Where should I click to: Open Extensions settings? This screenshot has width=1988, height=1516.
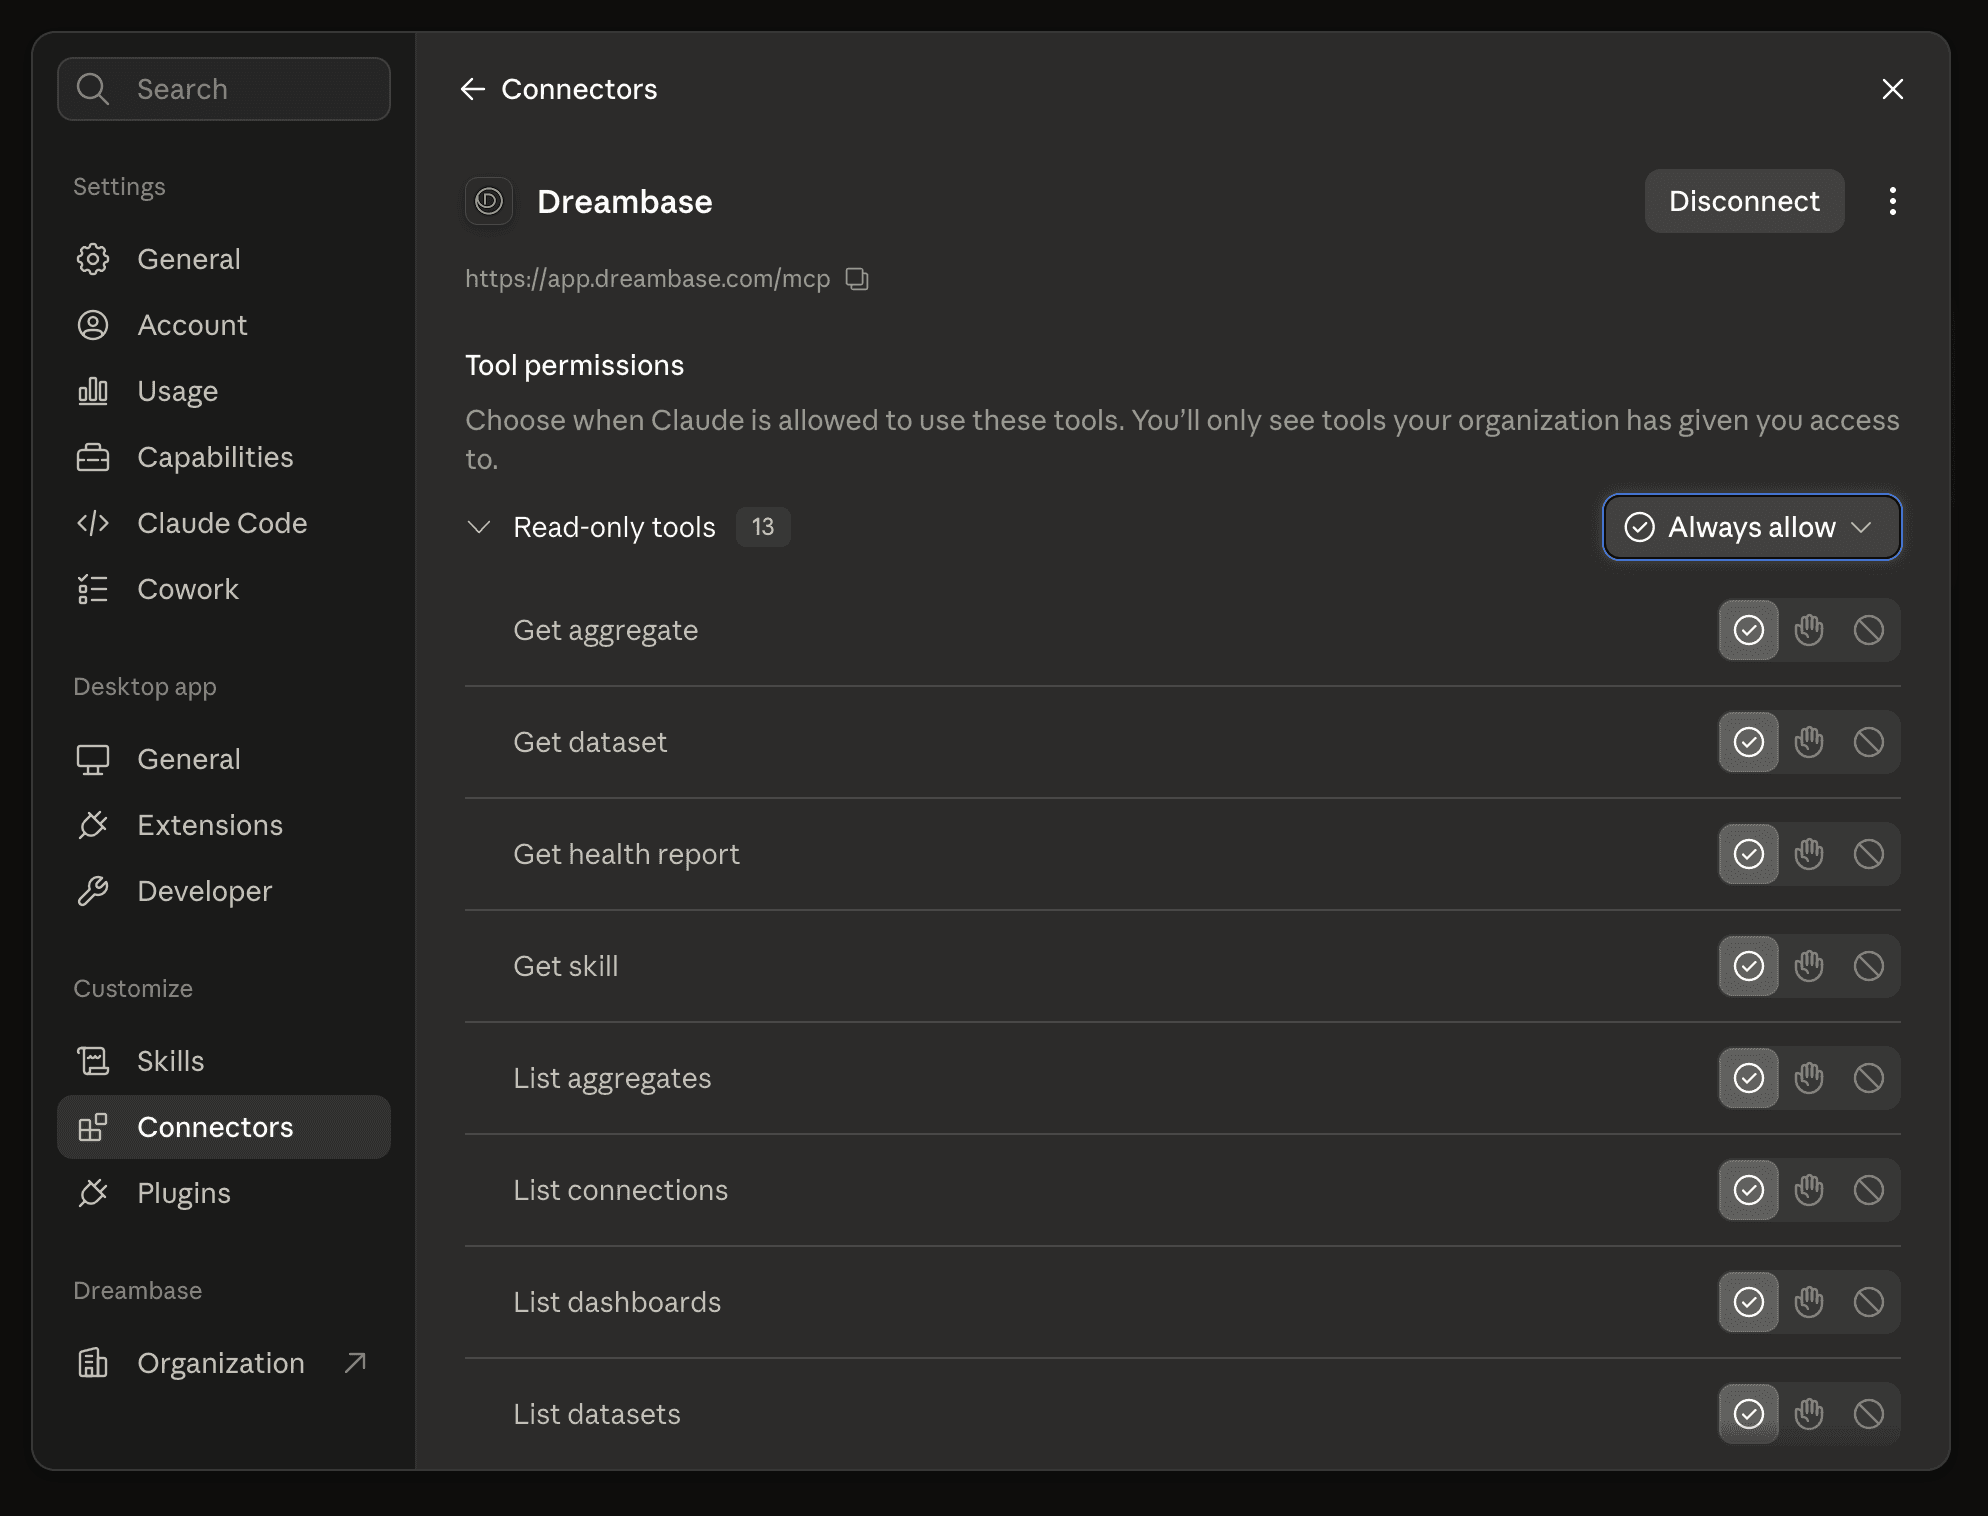[x=224, y=825]
